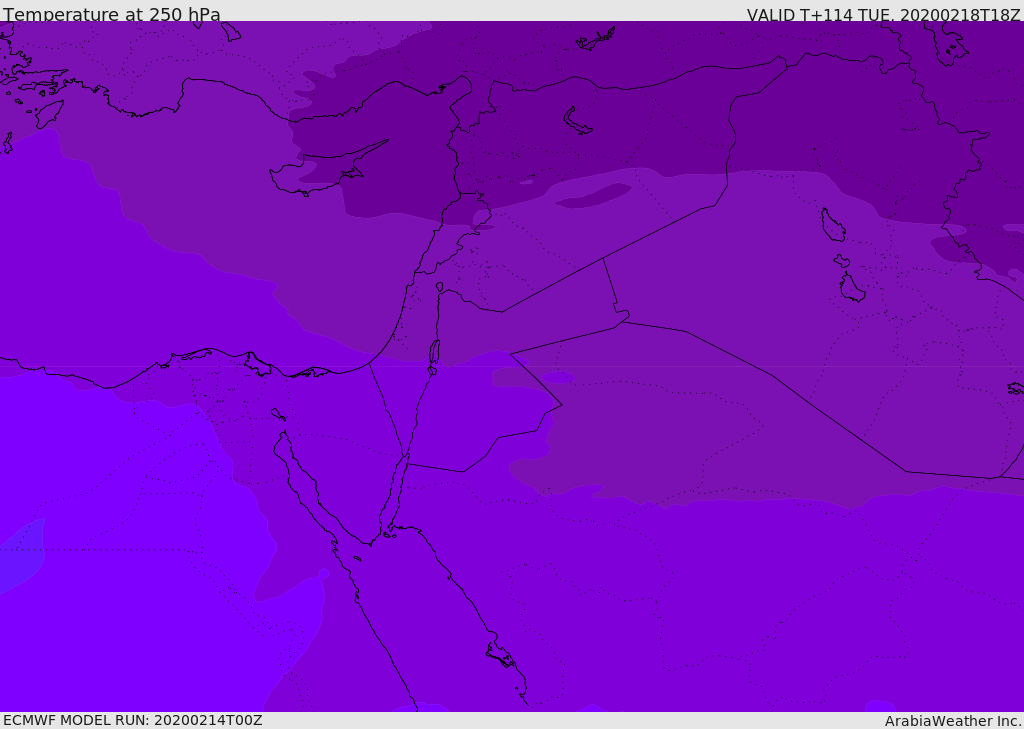
Task: Click the 'Temperature at 250 hPa' title
Action: [x=111, y=15]
